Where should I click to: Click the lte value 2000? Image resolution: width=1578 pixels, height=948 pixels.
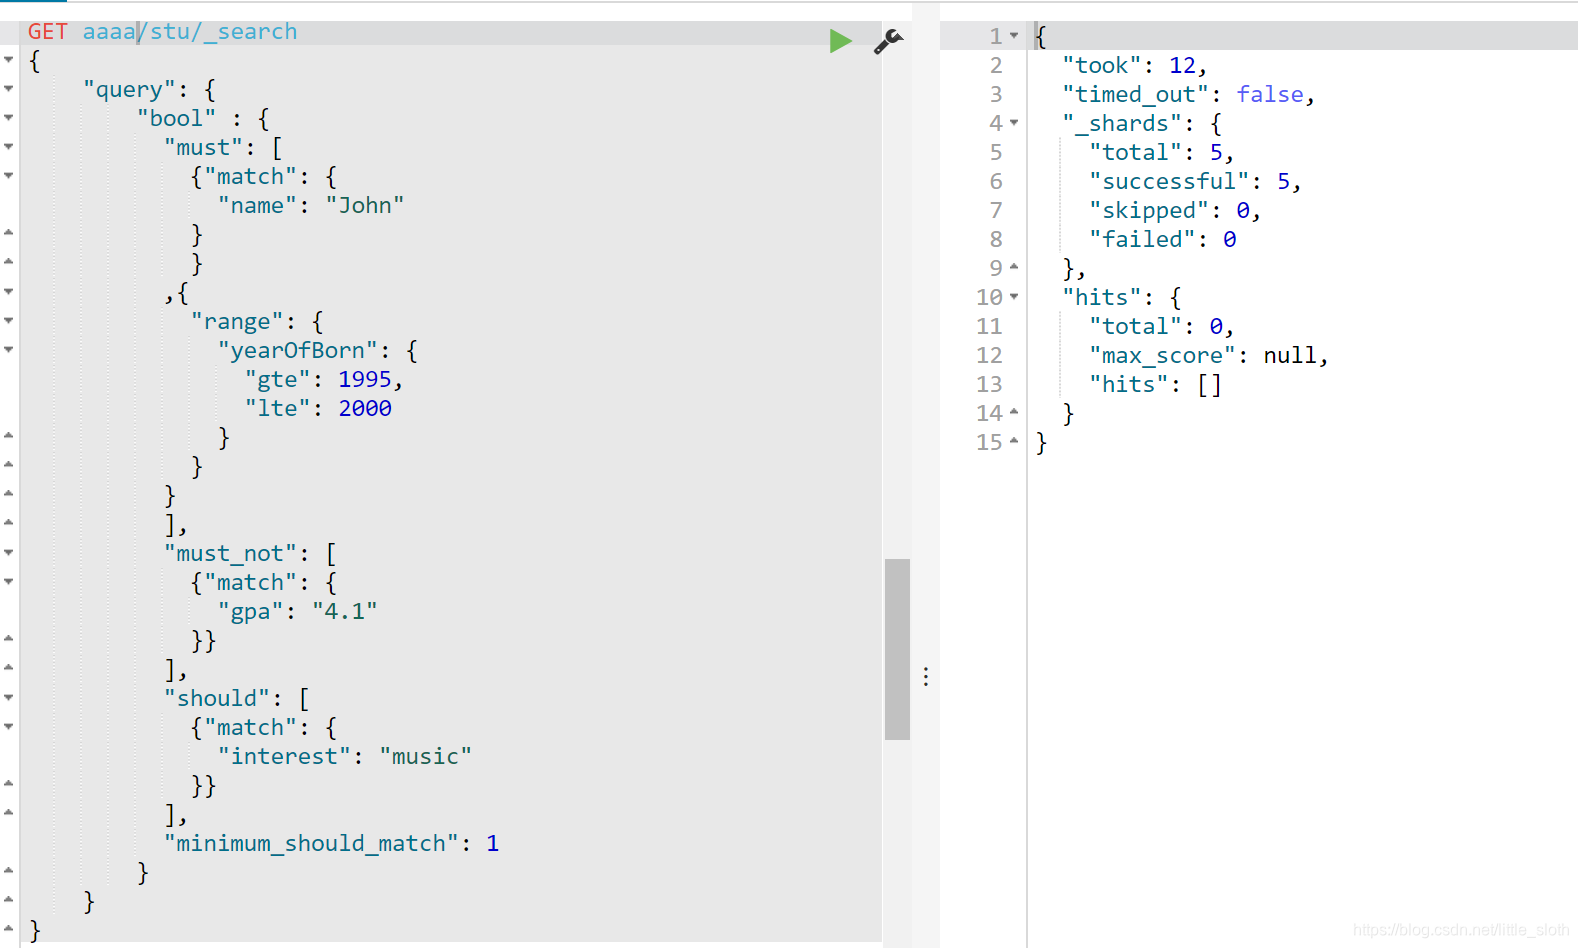tap(365, 408)
